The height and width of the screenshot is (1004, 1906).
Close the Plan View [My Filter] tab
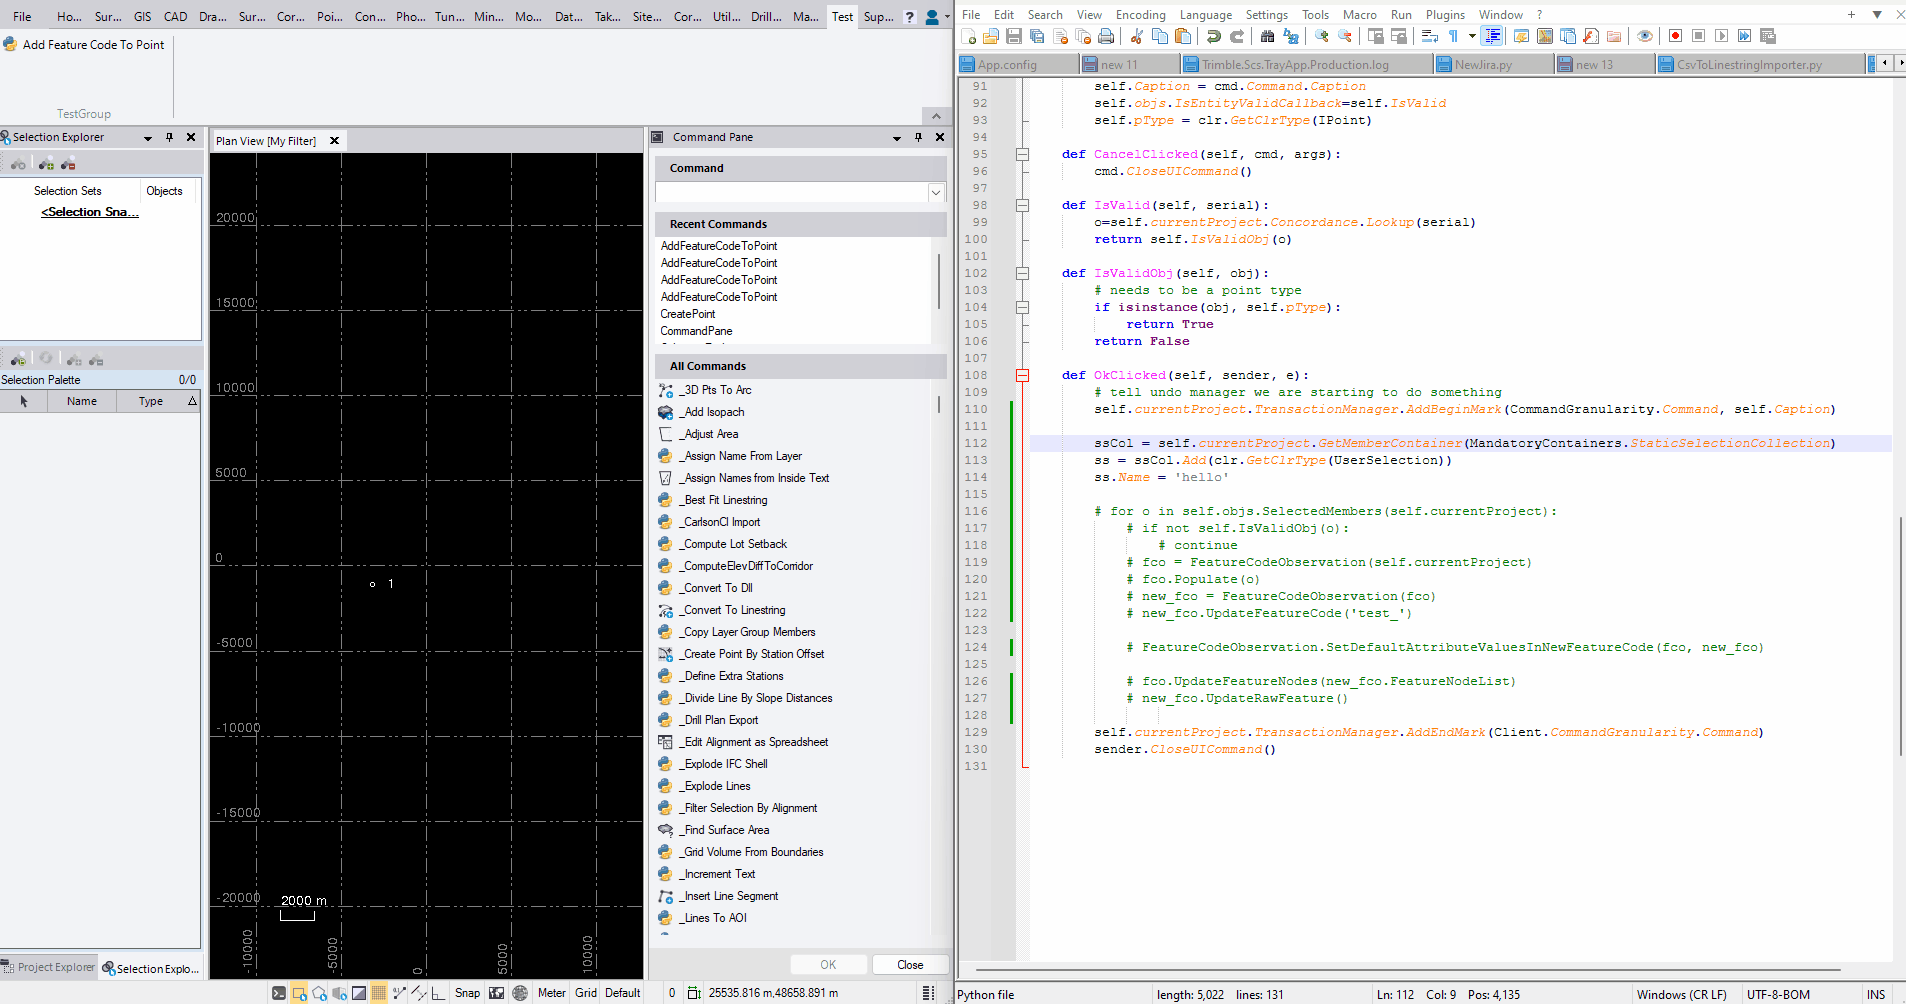coord(334,141)
